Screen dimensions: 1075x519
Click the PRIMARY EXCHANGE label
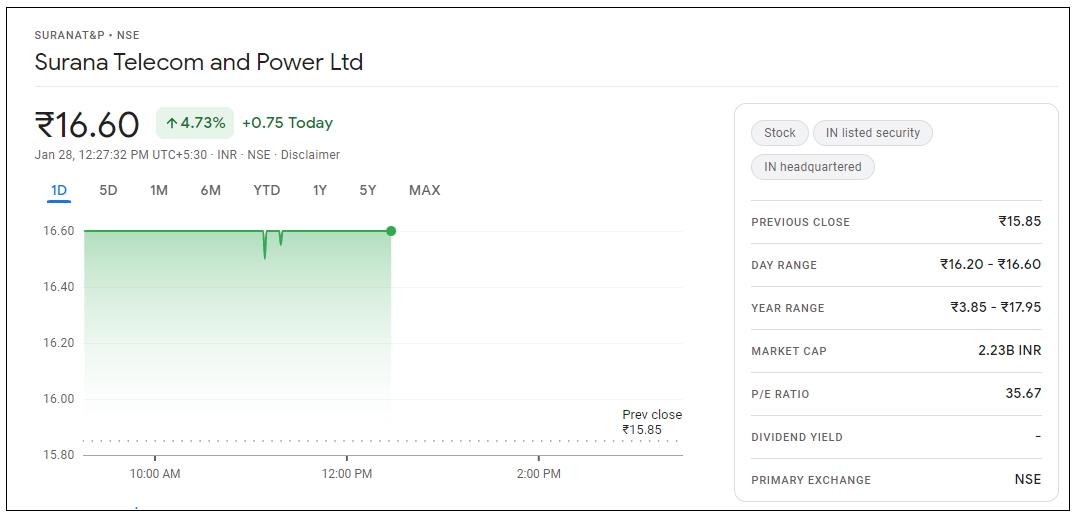tap(811, 481)
